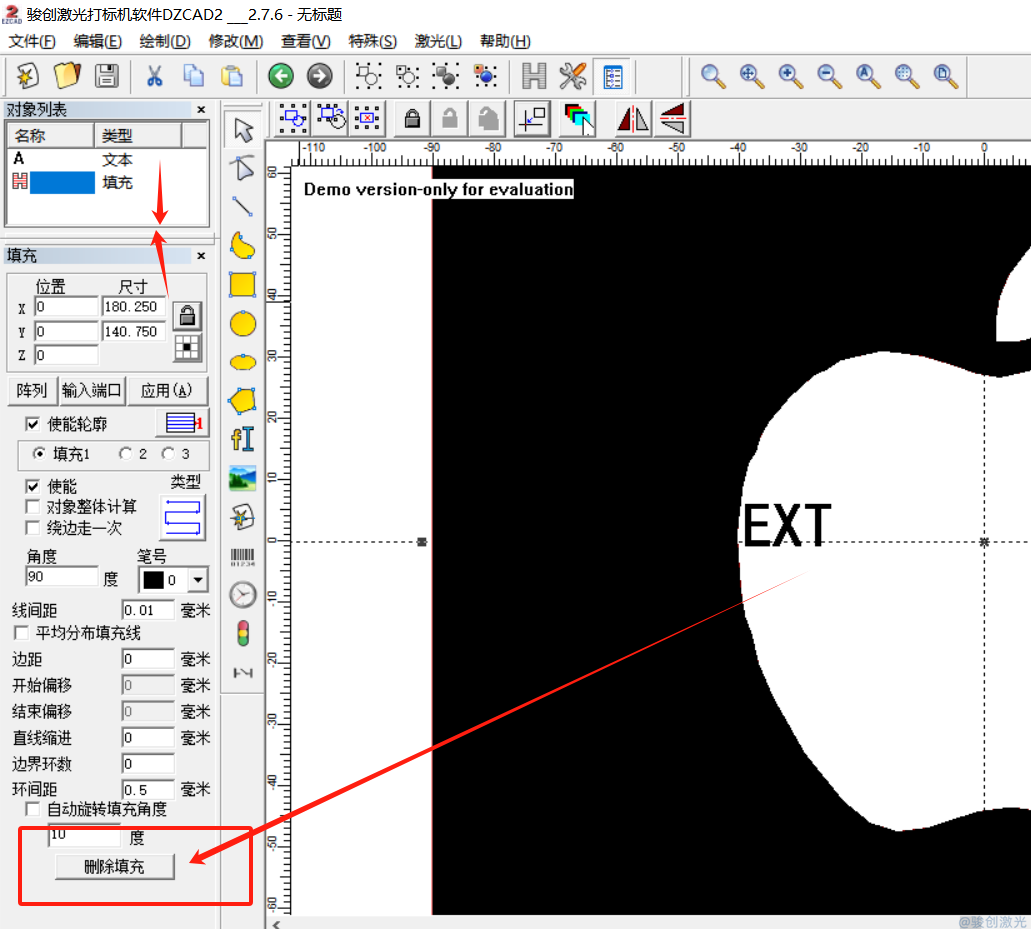Open the 文件(F) menu
Viewport: 1031px width, 929px height.
[x=32, y=41]
